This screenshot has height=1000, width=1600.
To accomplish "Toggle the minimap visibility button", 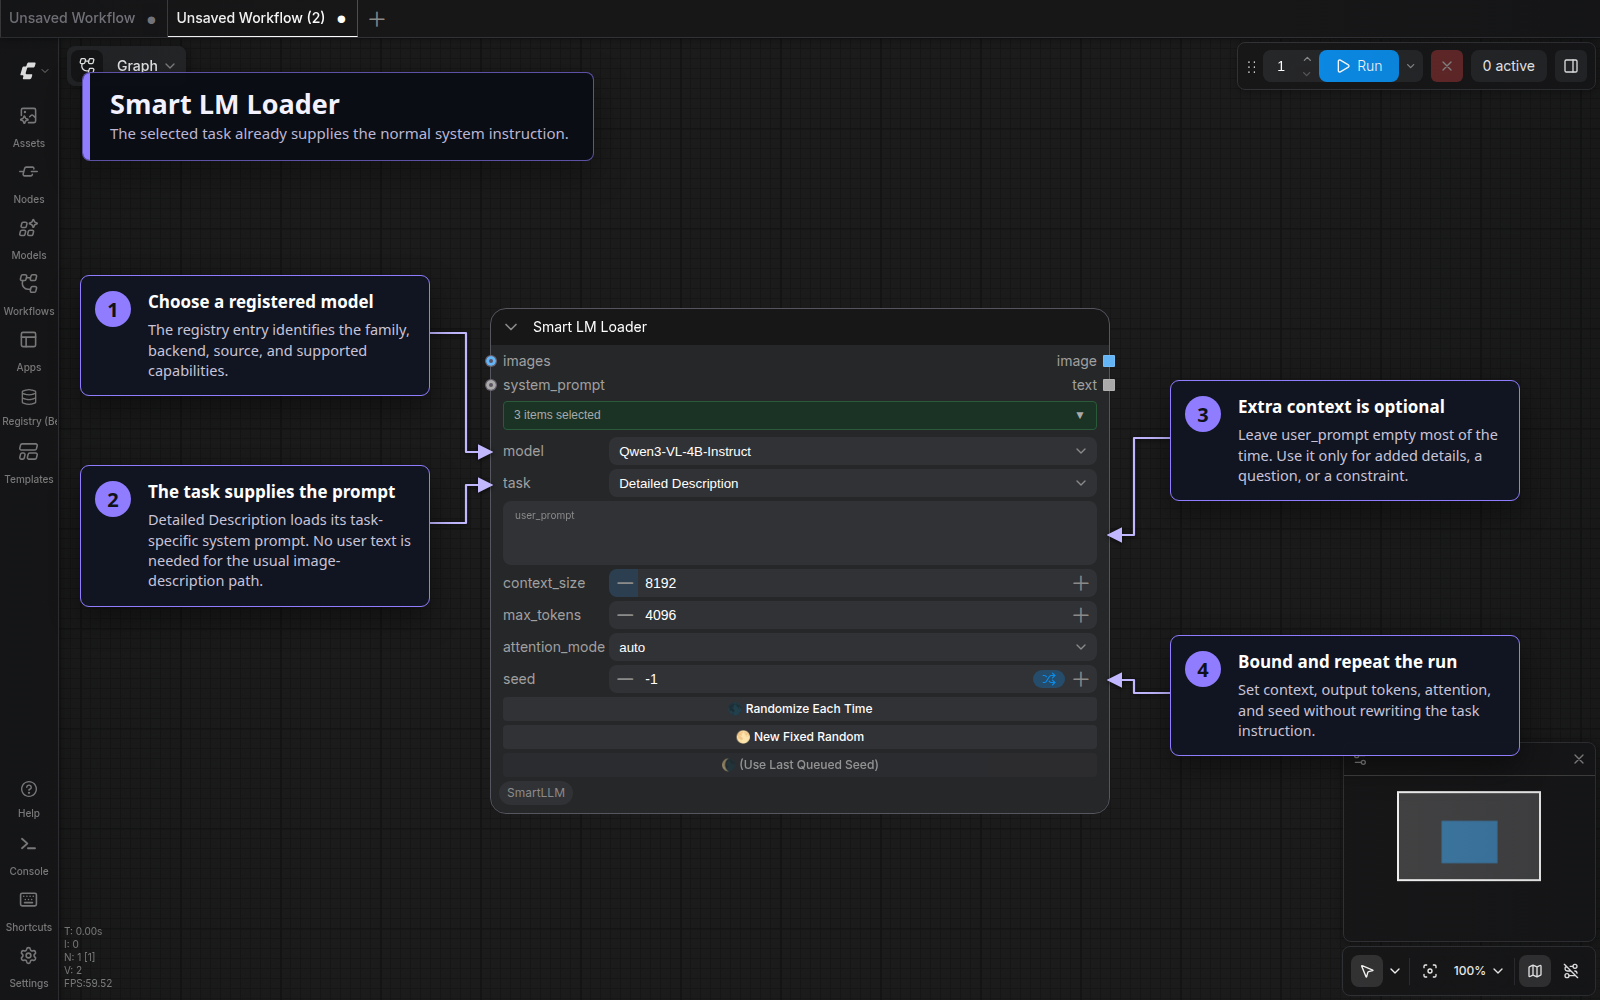I will pos(1535,971).
